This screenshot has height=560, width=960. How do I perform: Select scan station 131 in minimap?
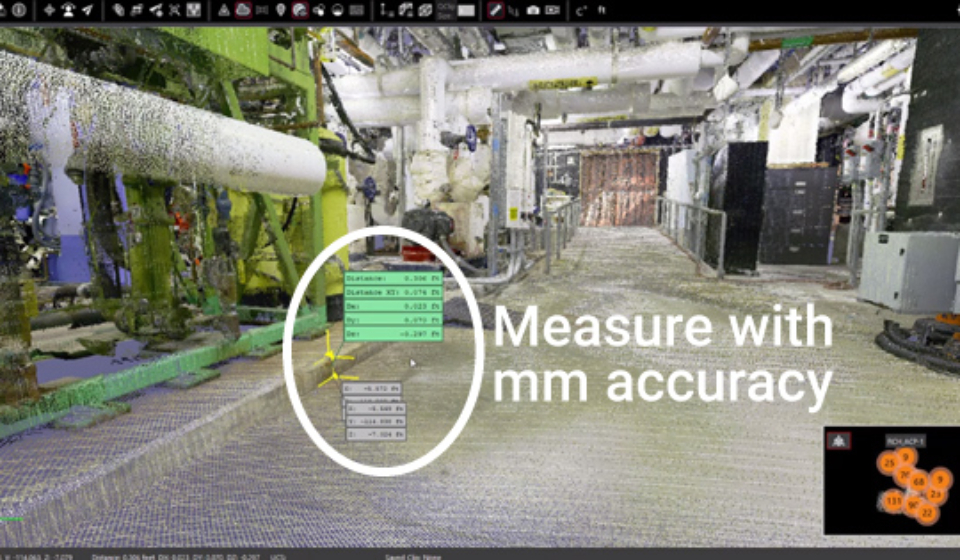tap(893, 501)
